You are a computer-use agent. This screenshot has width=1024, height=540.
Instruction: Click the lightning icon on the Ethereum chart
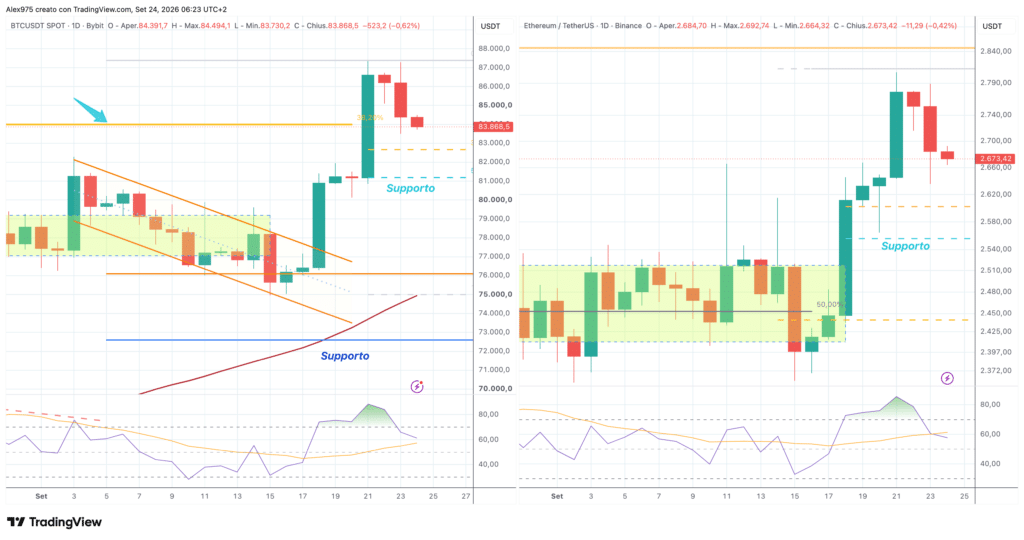click(947, 378)
